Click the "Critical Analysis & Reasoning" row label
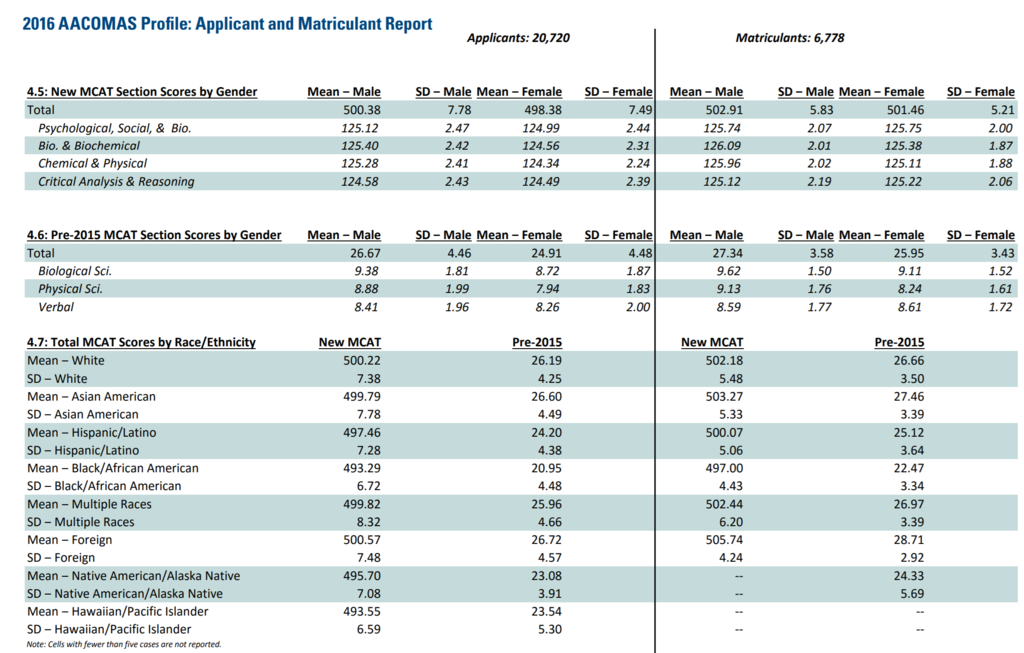1024x653 pixels. click(x=116, y=182)
